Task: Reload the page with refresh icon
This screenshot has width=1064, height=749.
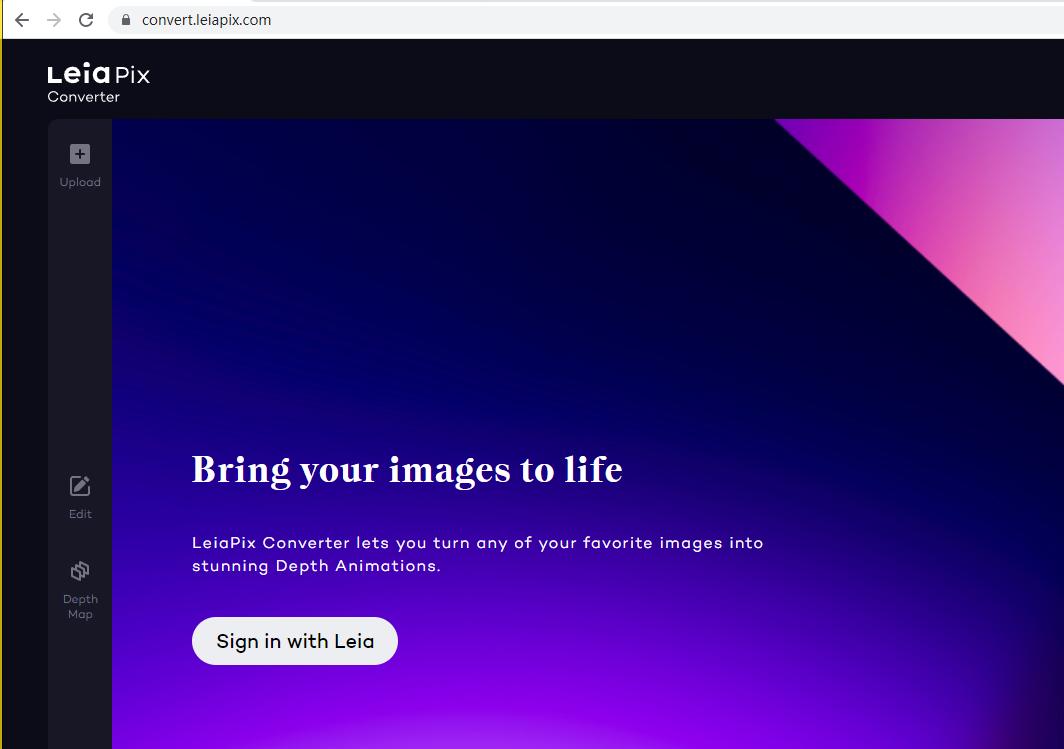Action: click(86, 20)
